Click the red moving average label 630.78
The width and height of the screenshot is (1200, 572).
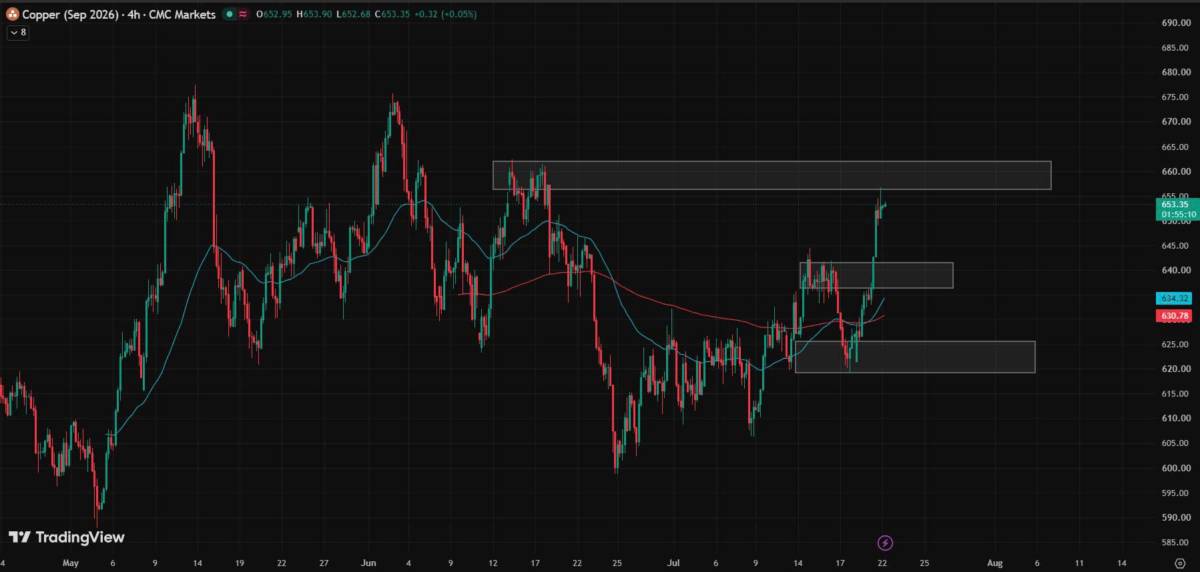[x=1176, y=316]
